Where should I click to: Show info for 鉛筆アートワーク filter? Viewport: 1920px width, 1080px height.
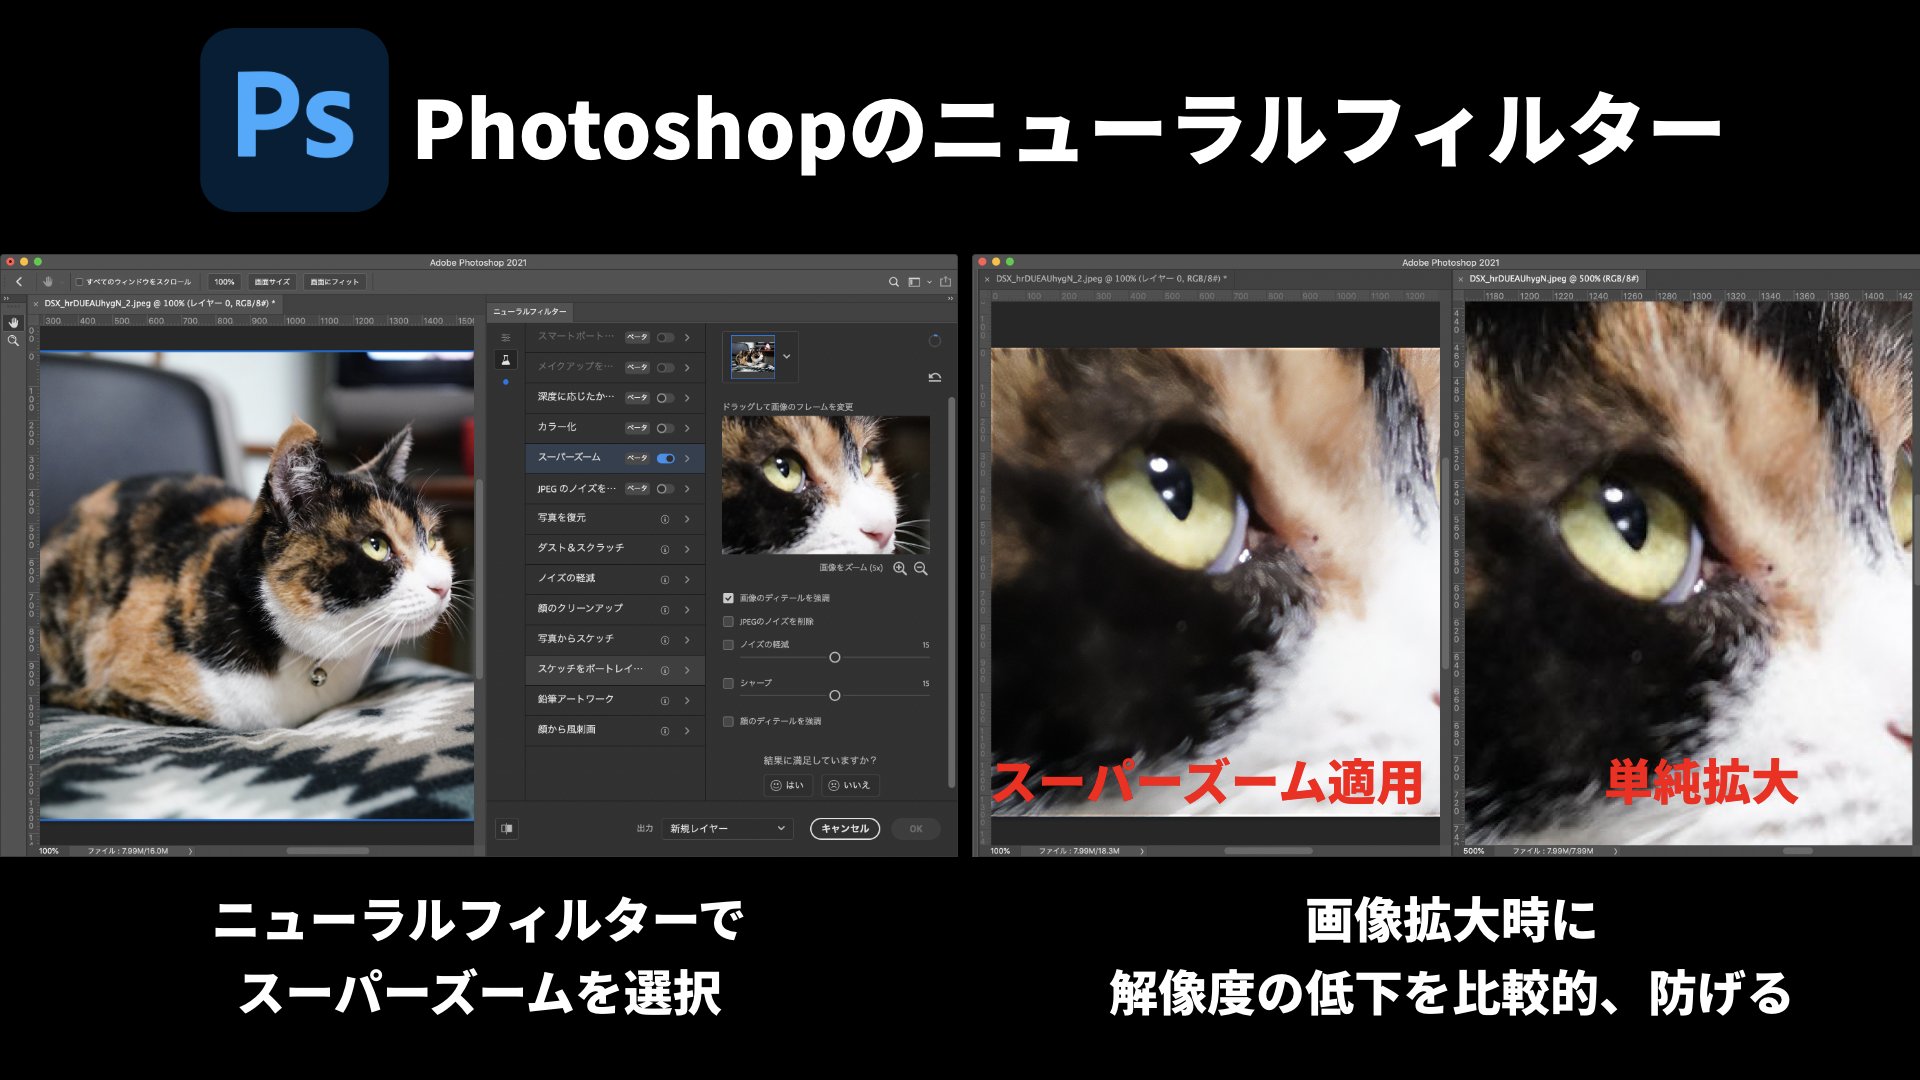pos(664,700)
